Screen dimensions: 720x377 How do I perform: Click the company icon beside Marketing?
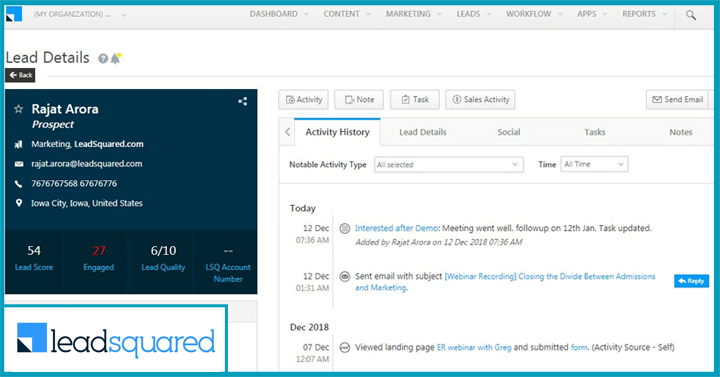point(18,144)
